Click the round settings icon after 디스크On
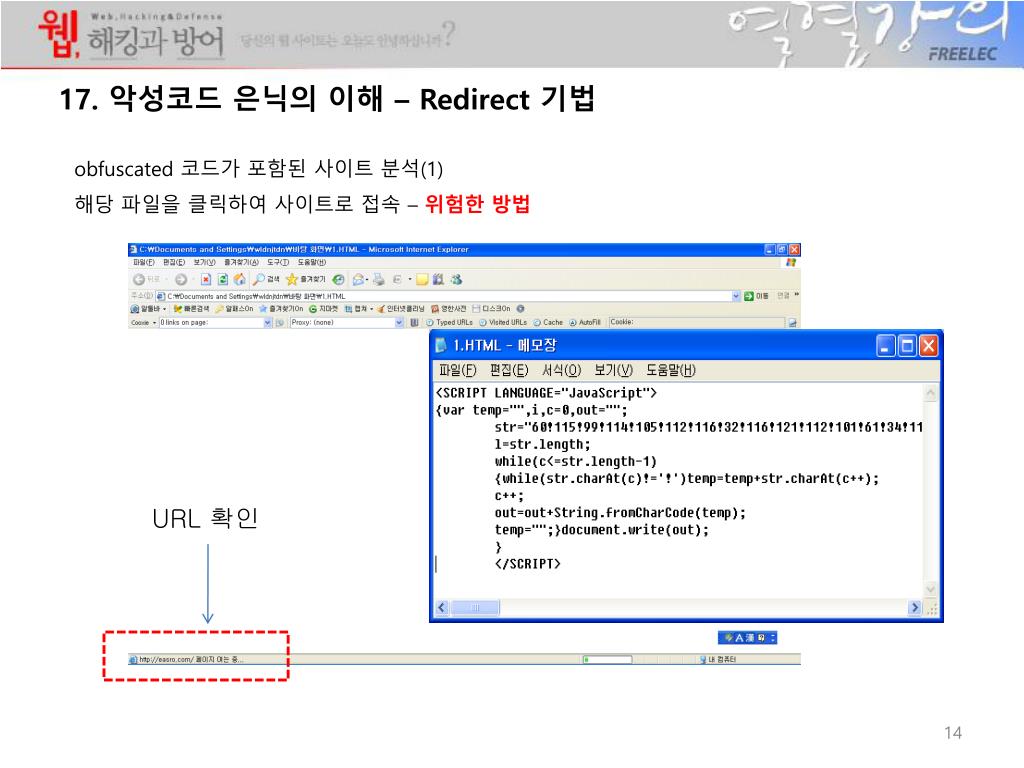This screenshot has width=1024, height=768. point(520,308)
